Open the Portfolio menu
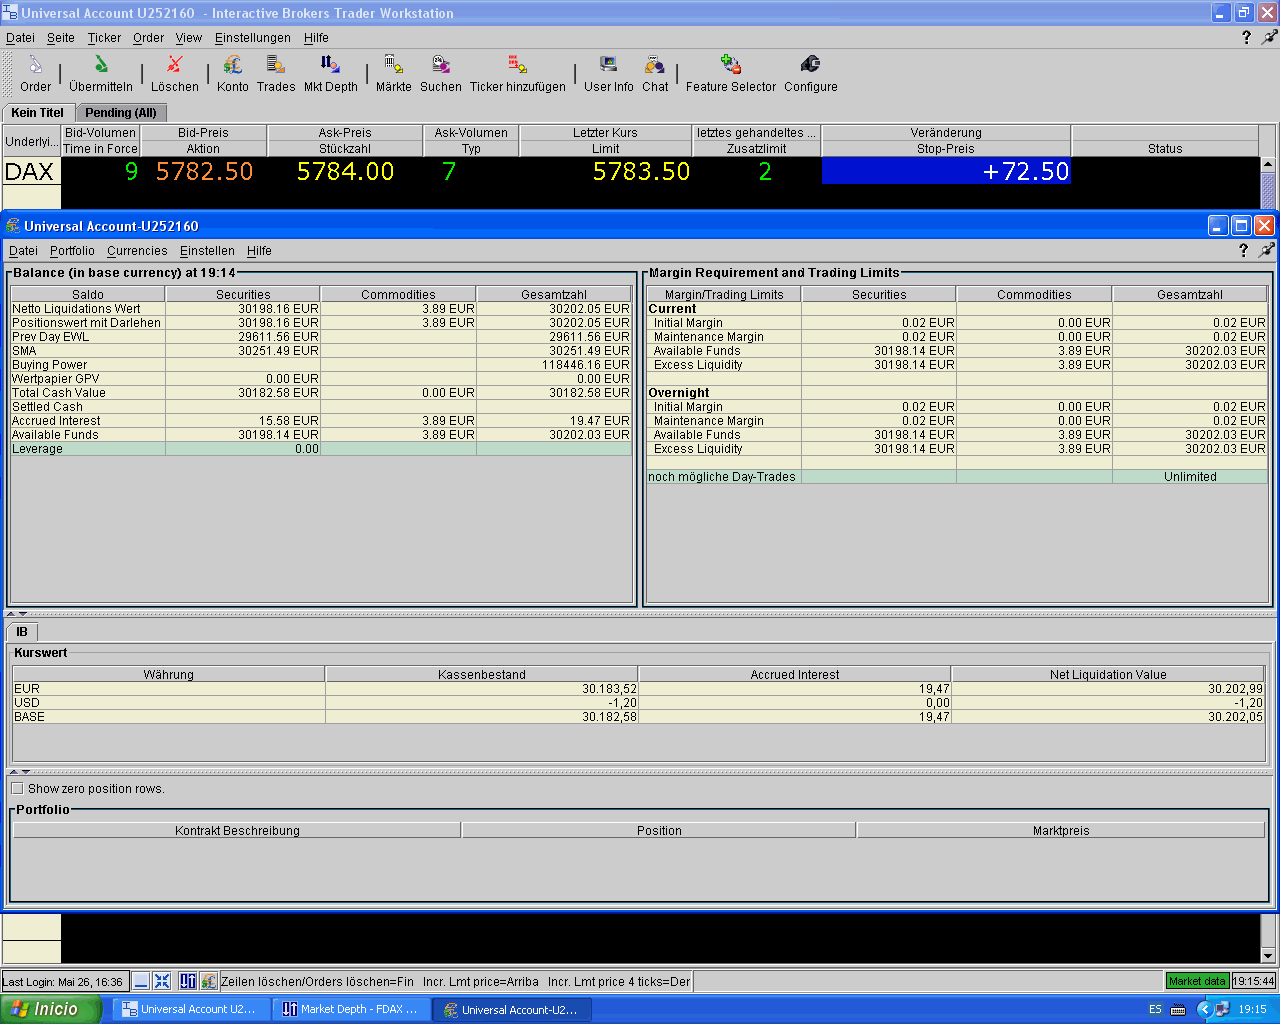This screenshot has height=1024, width=1280. [72, 251]
